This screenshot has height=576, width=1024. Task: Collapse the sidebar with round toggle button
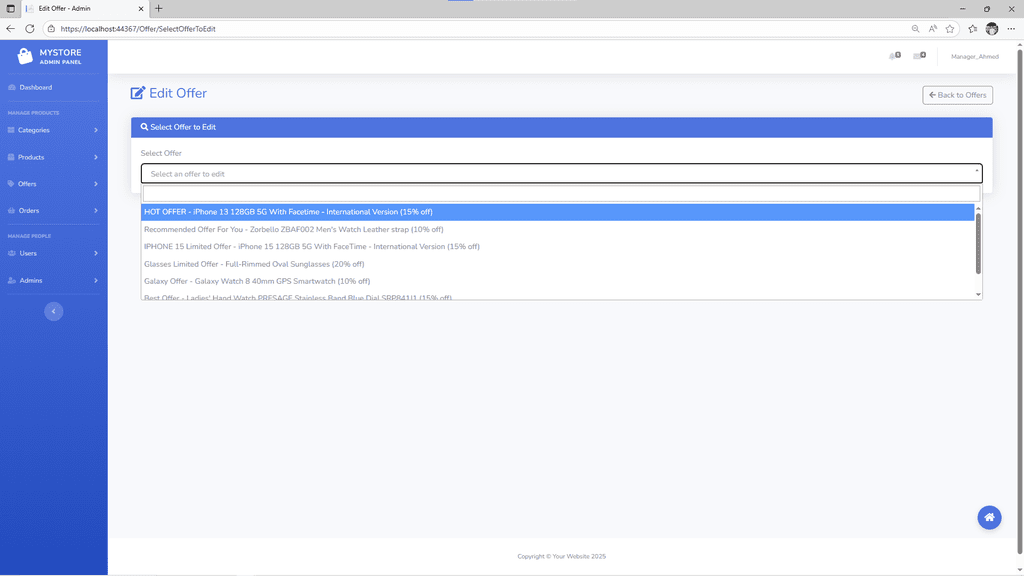click(x=54, y=312)
